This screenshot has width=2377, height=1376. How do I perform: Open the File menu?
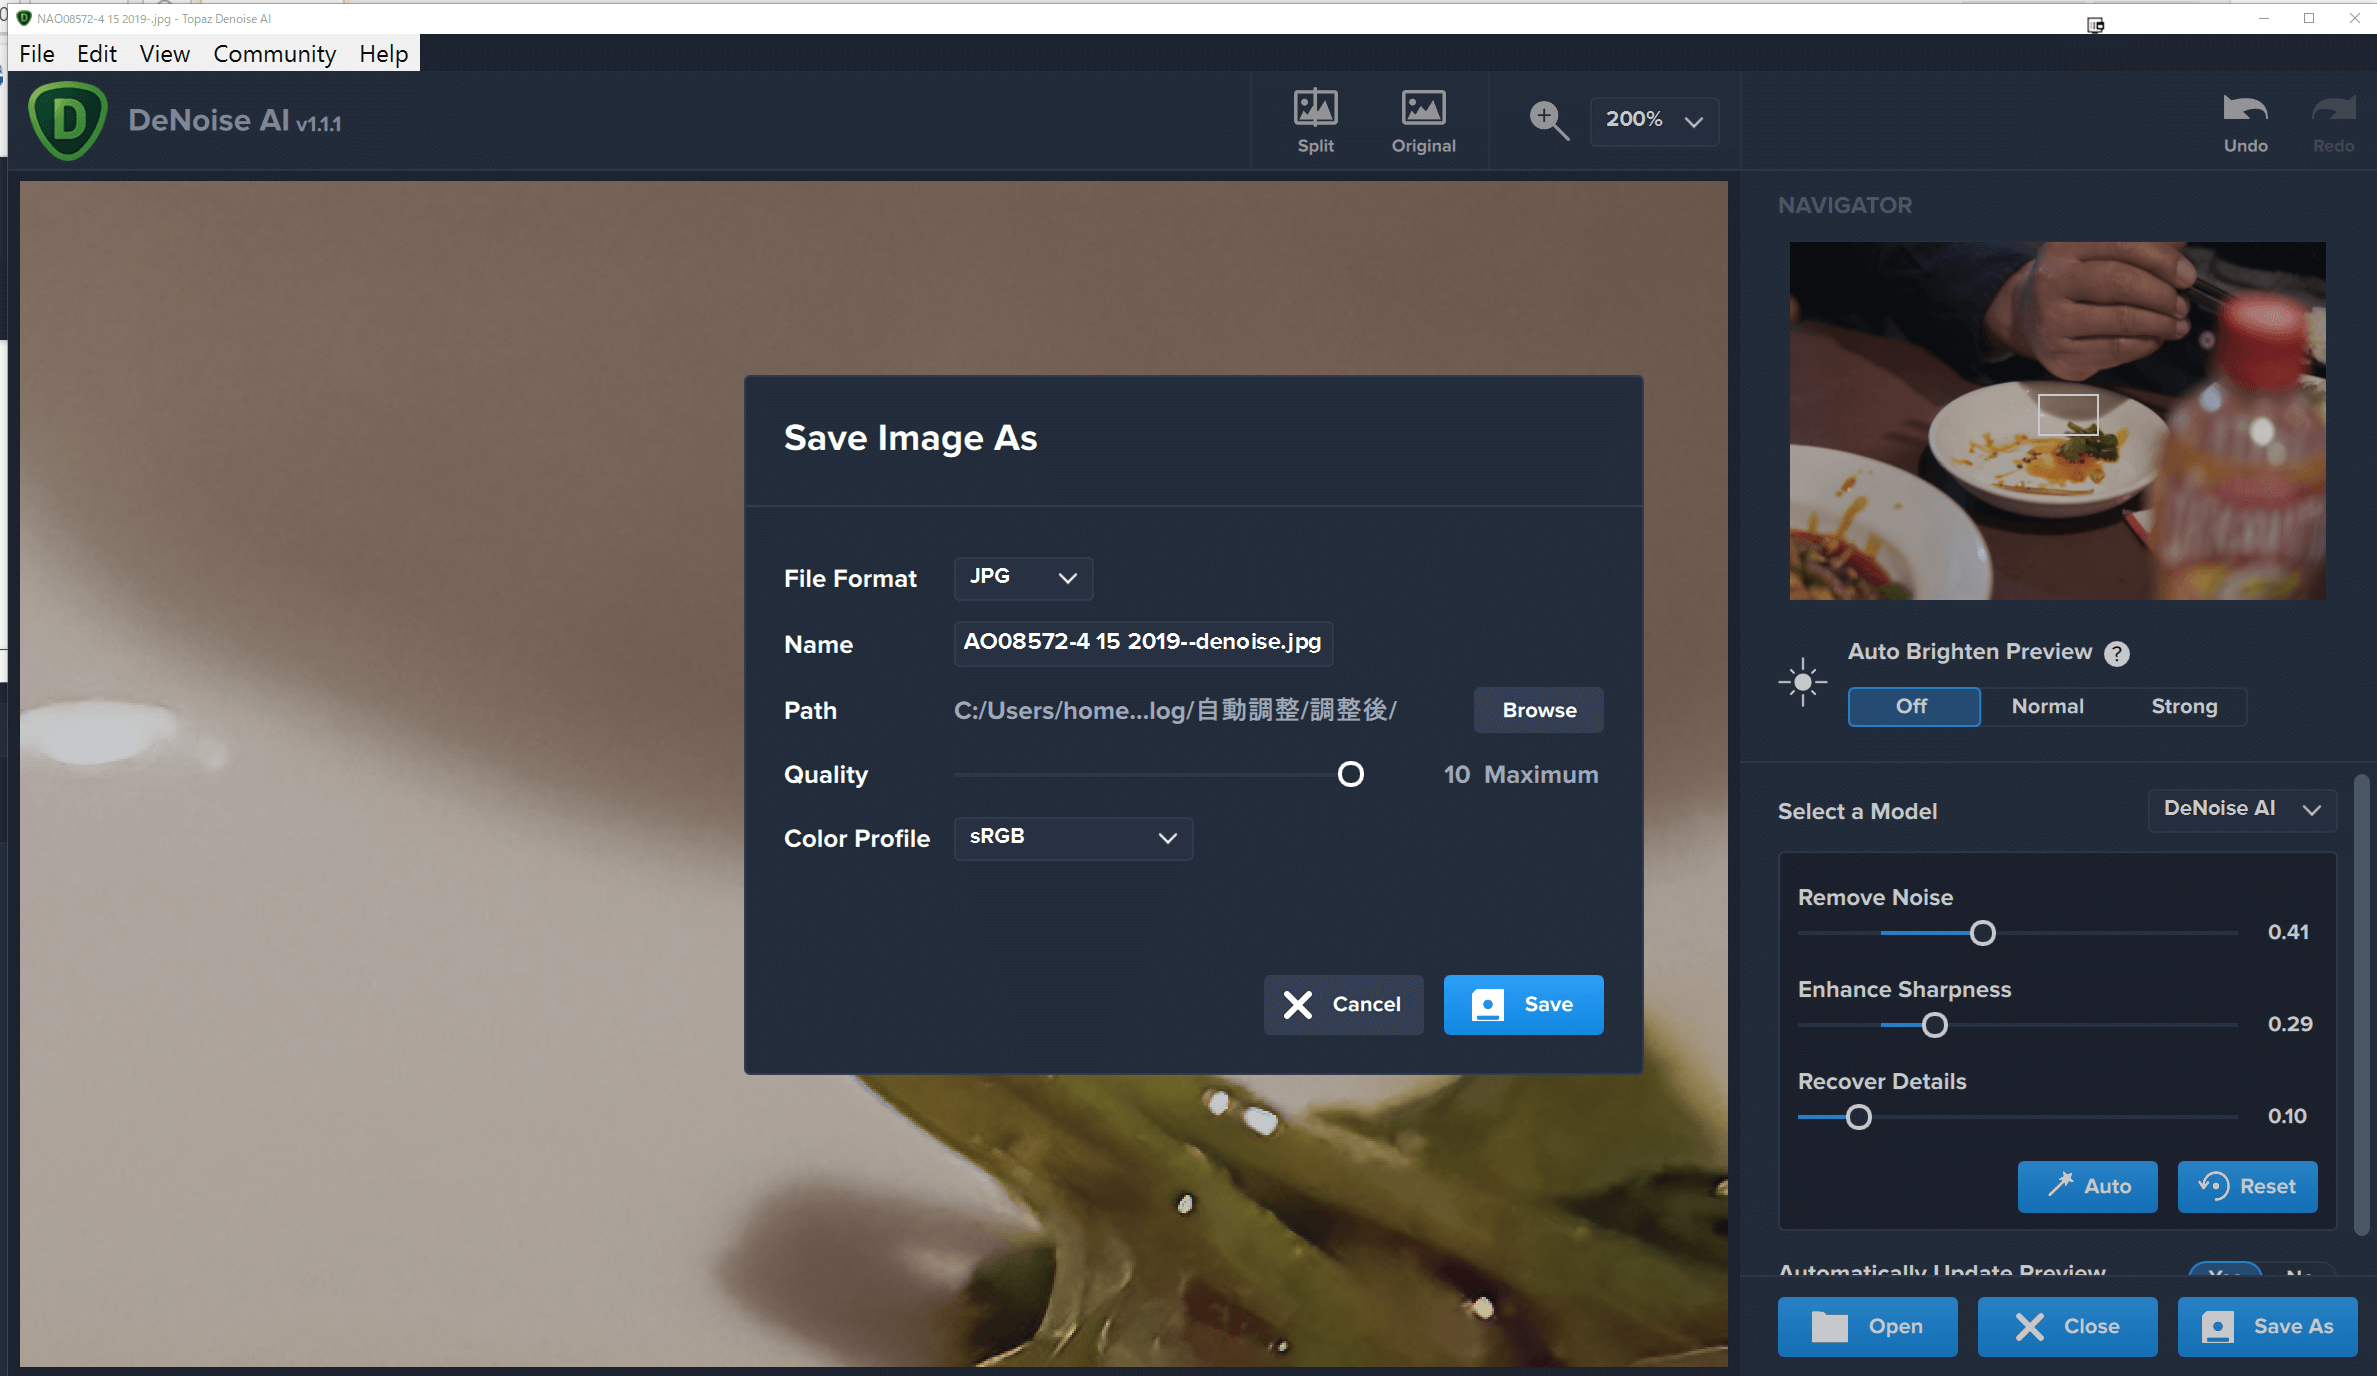37,54
